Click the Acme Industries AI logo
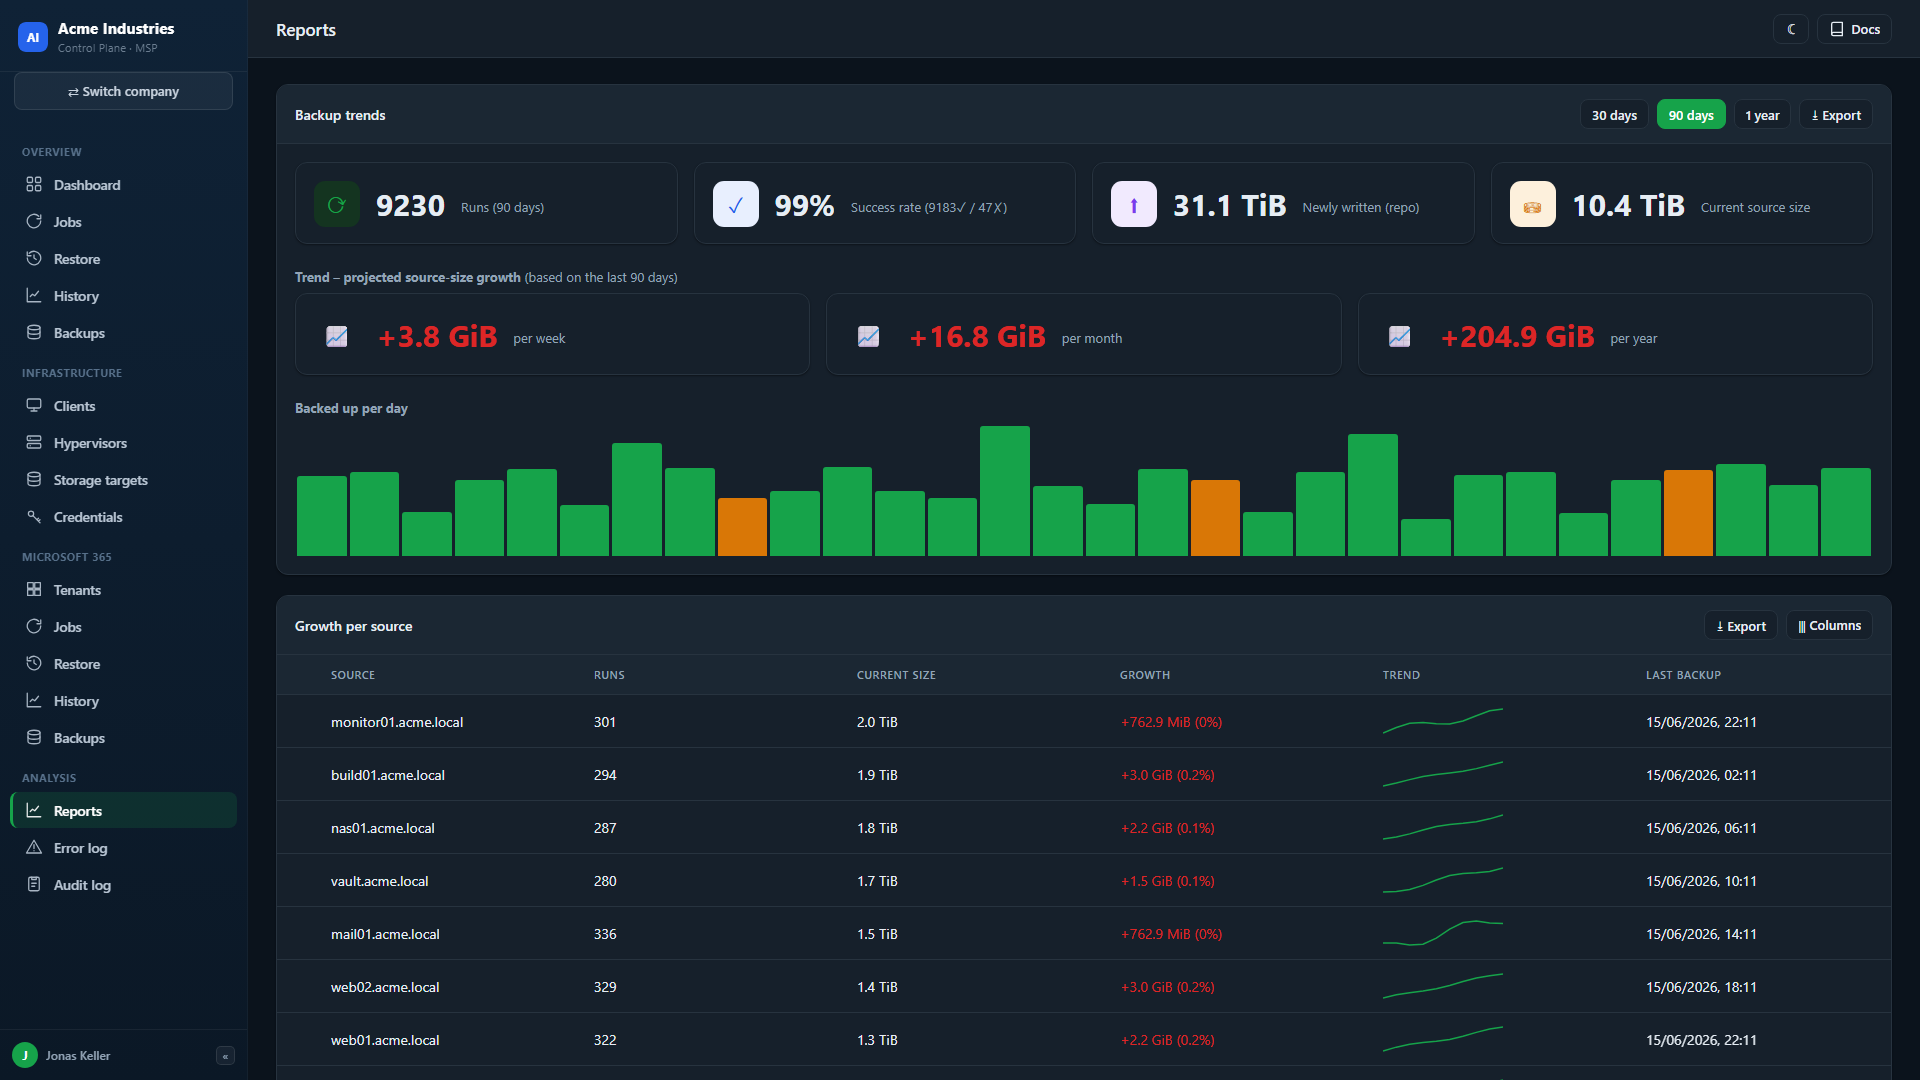 (x=33, y=37)
